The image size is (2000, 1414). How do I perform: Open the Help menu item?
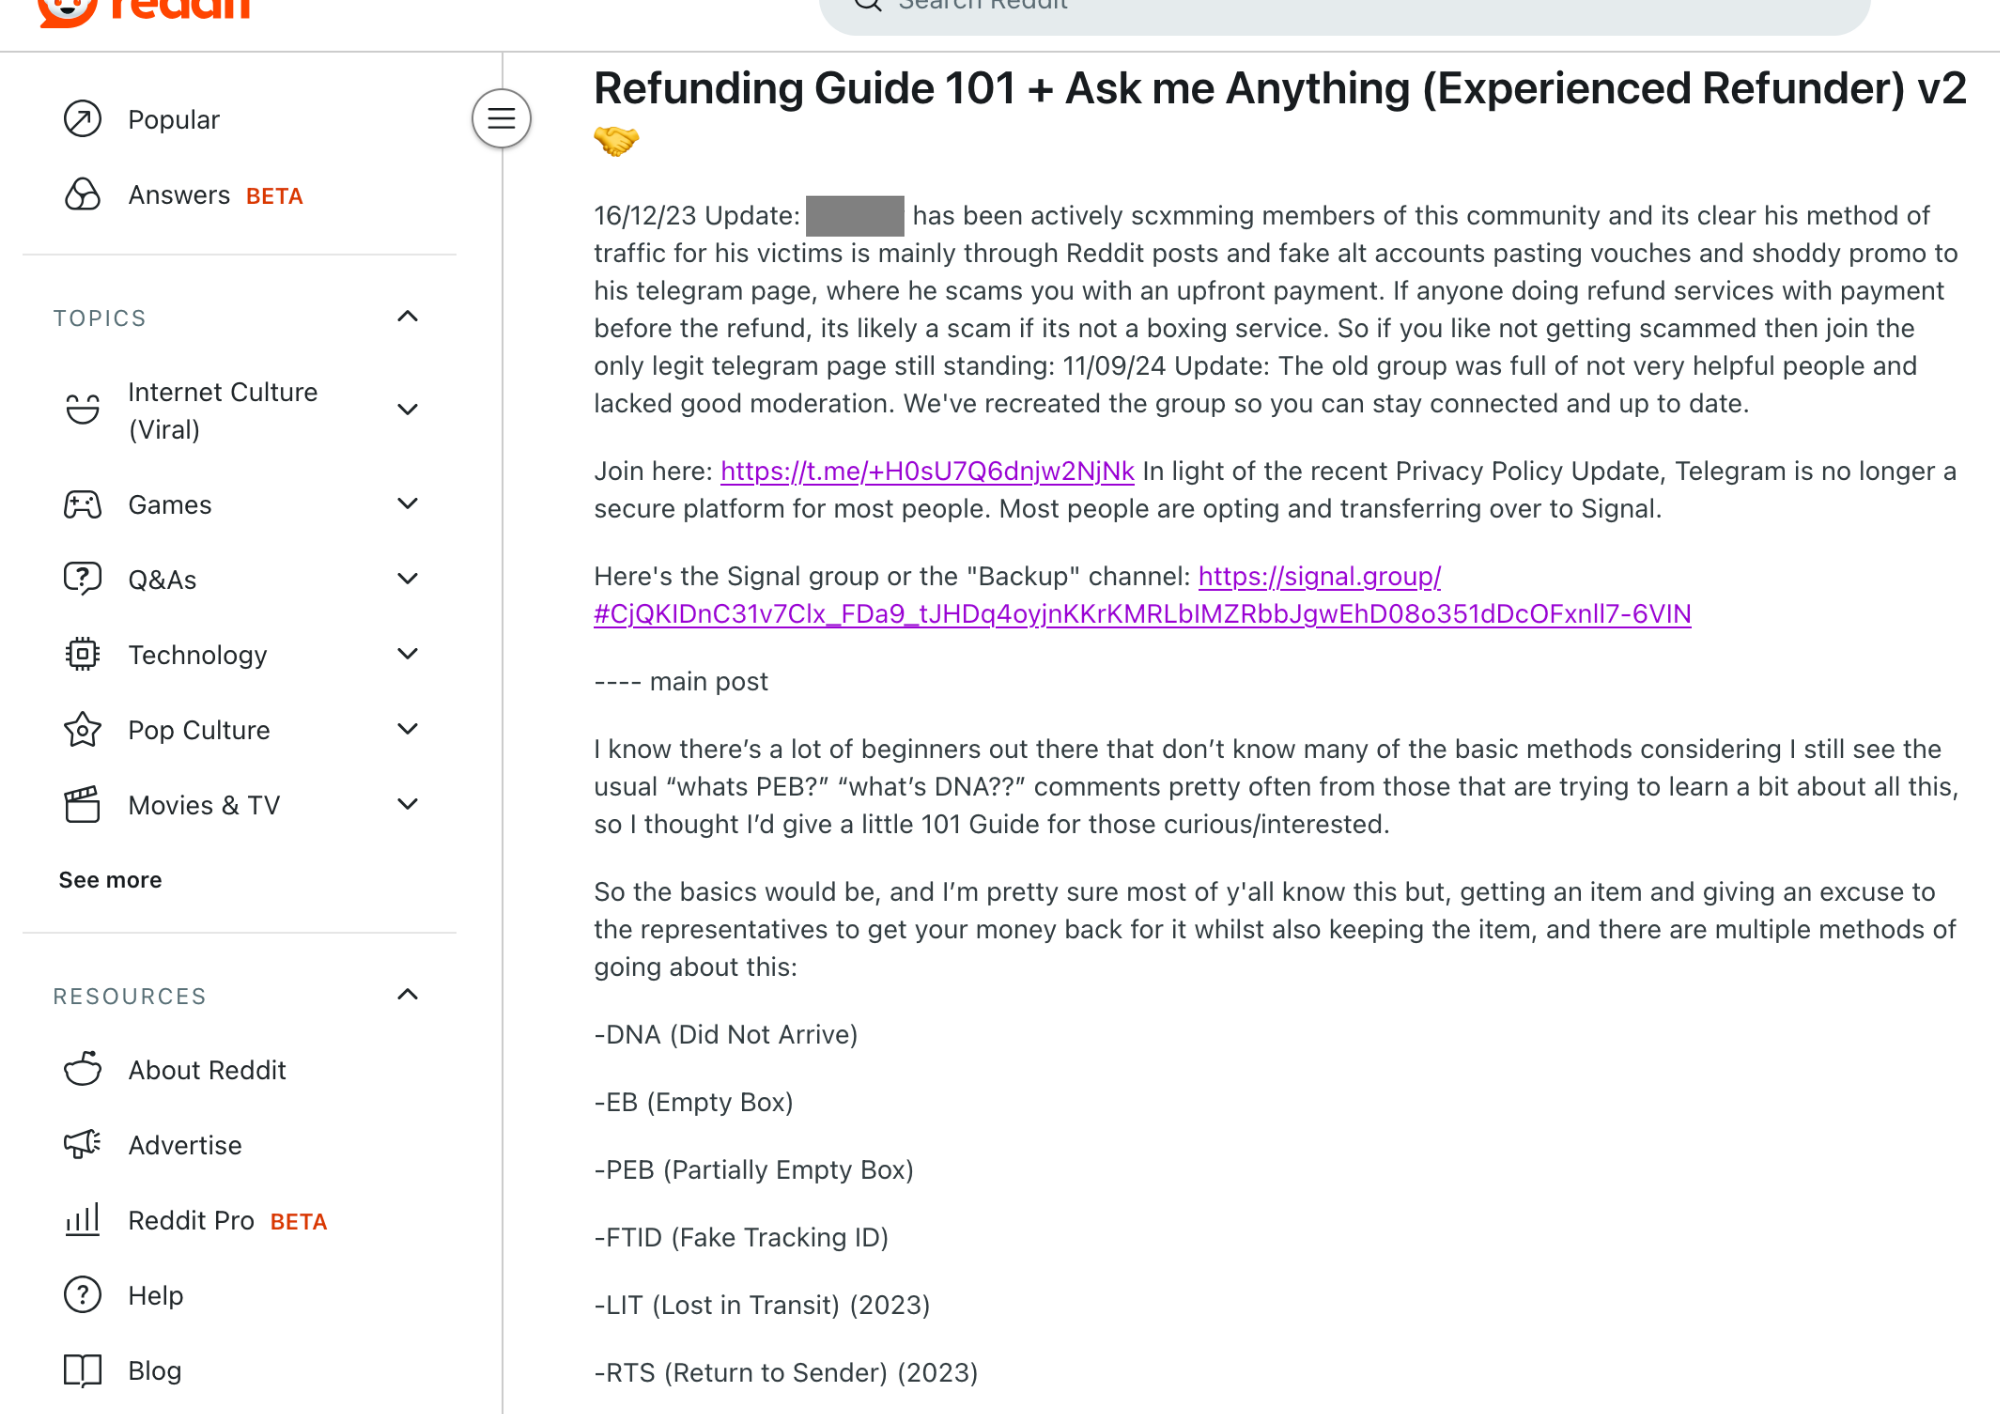point(155,1295)
